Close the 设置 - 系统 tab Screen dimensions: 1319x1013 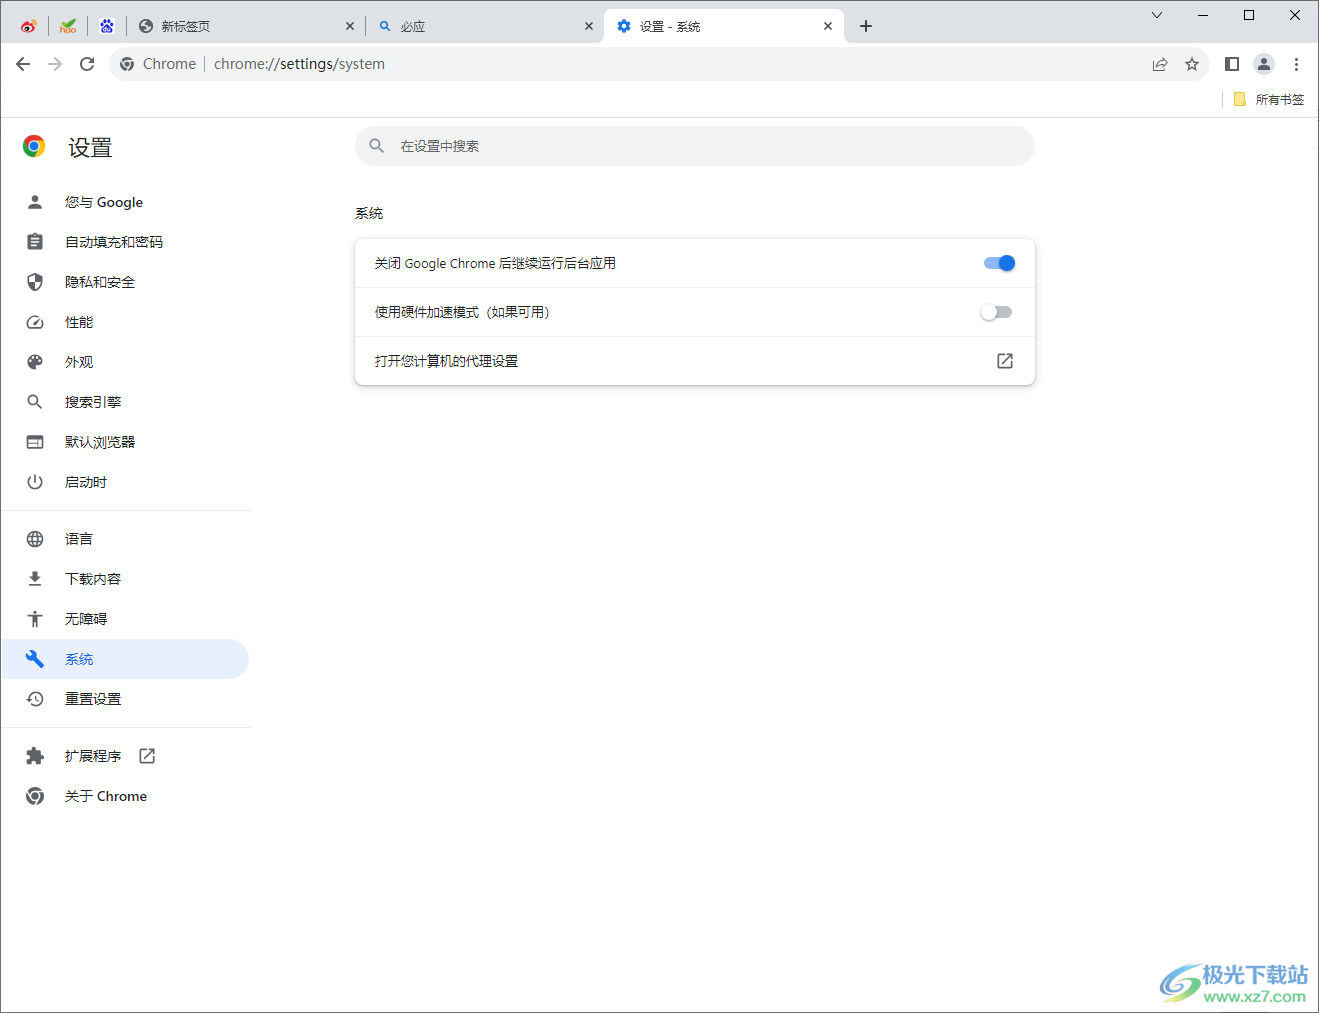[x=828, y=26]
